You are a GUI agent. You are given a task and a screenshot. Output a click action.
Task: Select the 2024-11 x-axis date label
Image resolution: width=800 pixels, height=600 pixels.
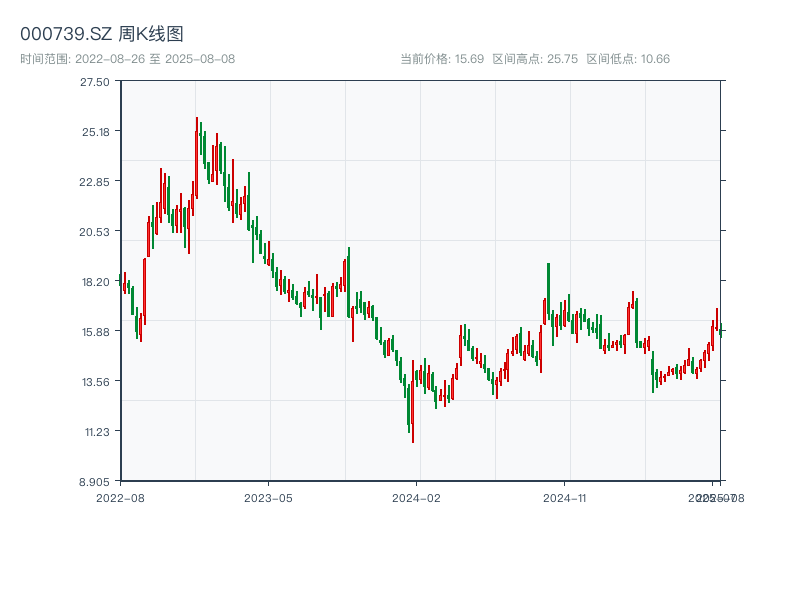point(565,497)
